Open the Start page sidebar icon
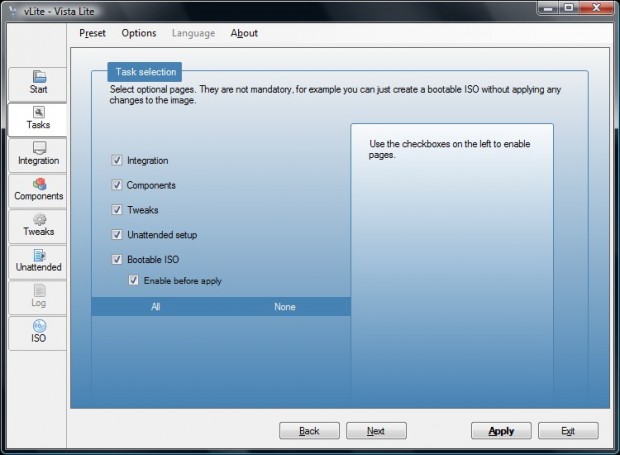This screenshot has height=455, width=620. [39, 76]
